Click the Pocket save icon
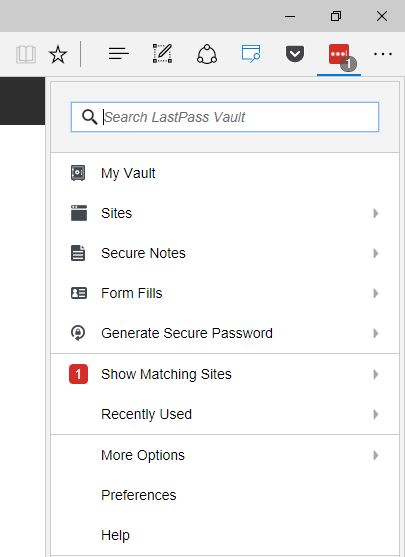The width and height of the screenshot is (405, 557). 295,54
